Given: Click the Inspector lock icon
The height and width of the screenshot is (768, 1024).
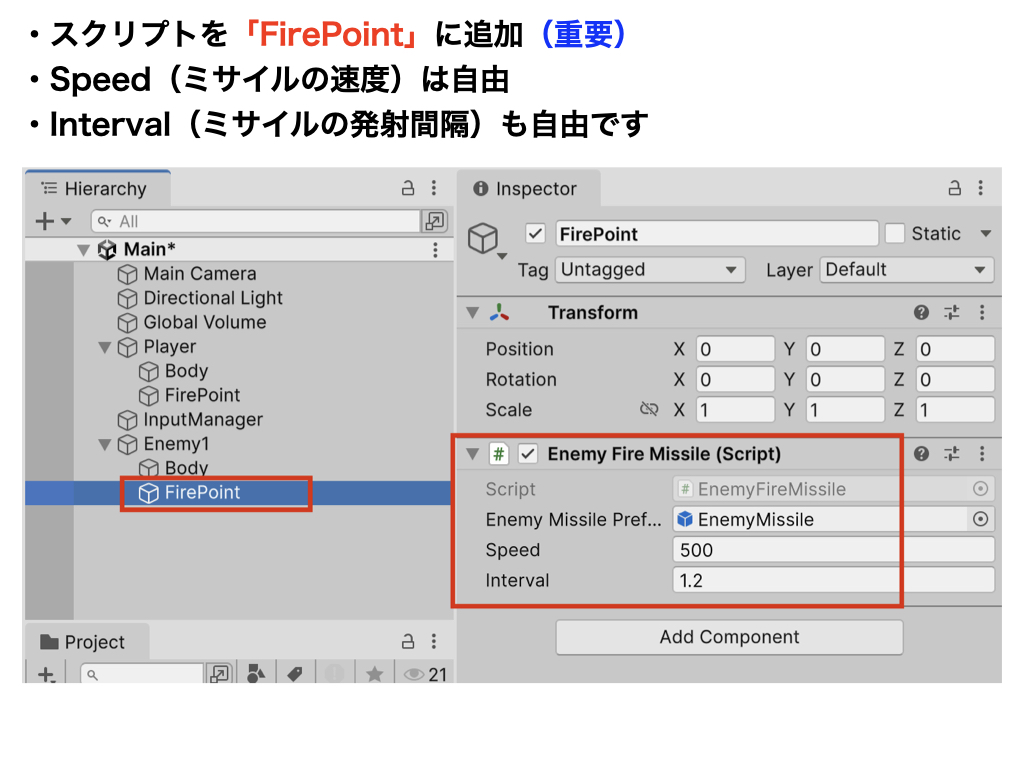Looking at the screenshot, I should [x=954, y=189].
